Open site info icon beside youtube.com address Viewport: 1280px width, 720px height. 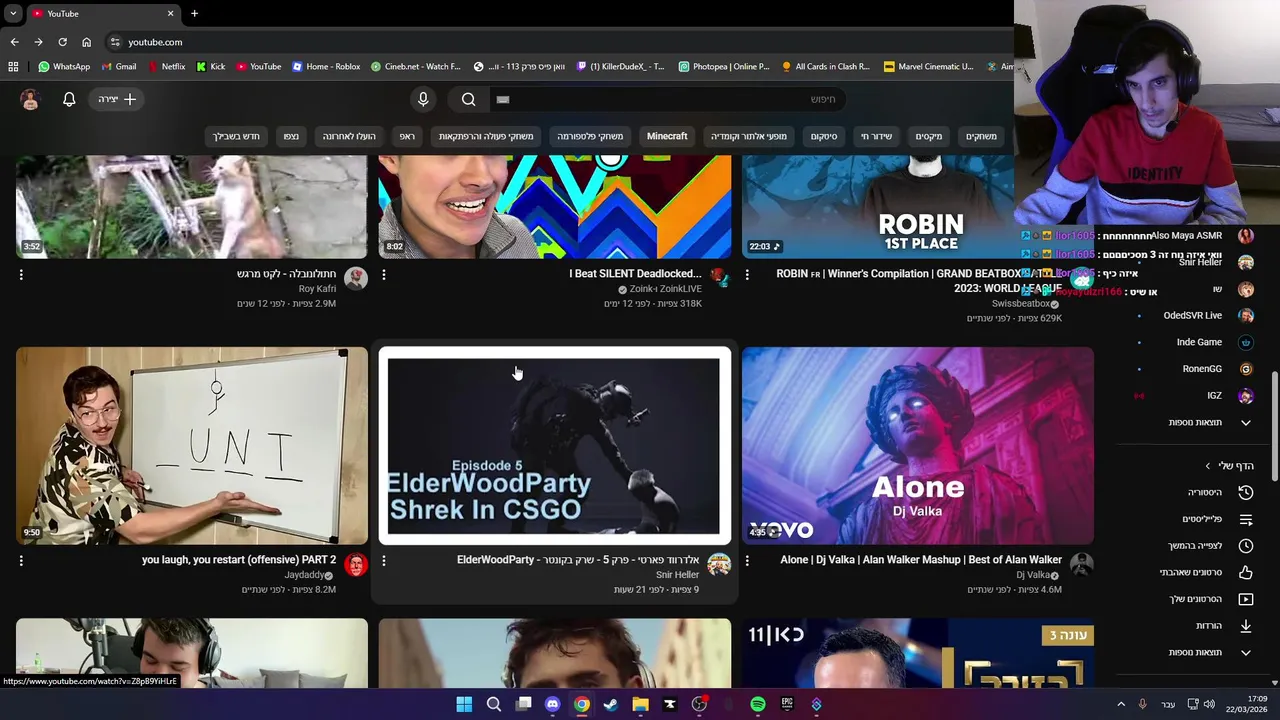tap(115, 42)
